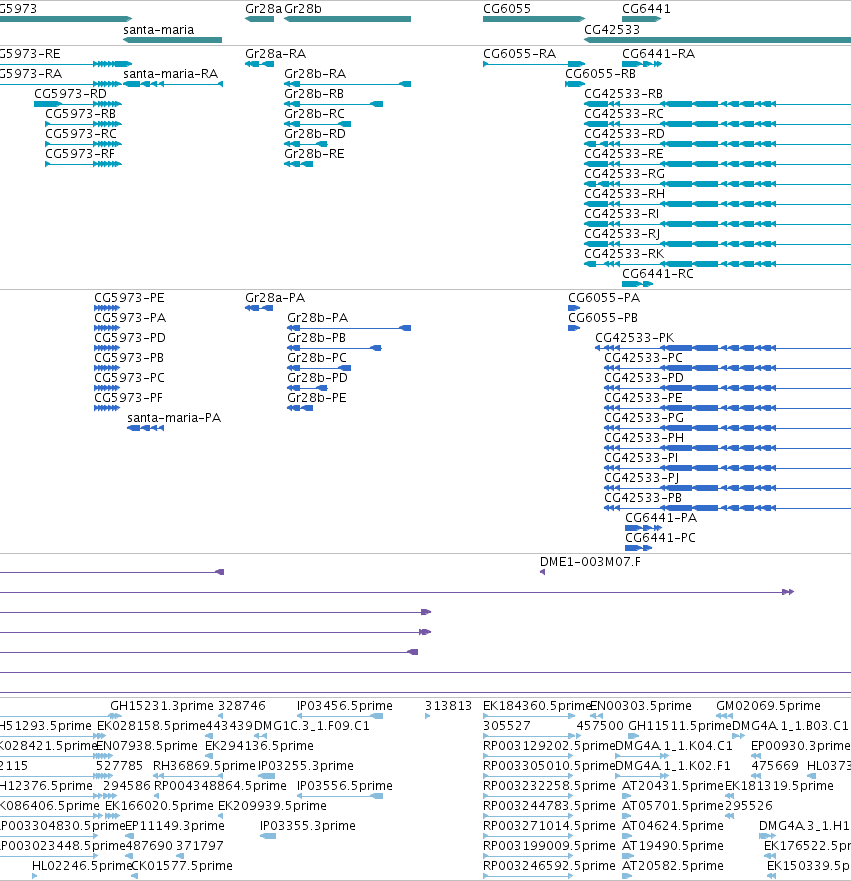Click transcript label CG42533-RC
The image size is (851, 881).
tap(624, 114)
